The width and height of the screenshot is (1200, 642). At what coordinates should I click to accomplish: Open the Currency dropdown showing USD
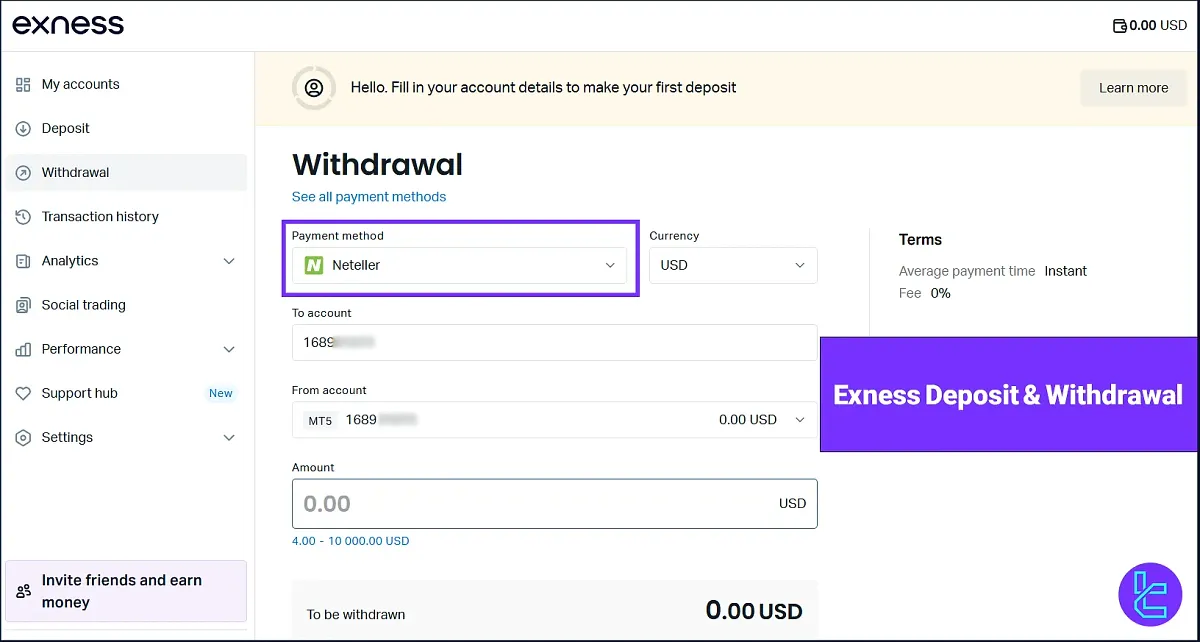[x=733, y=265]
